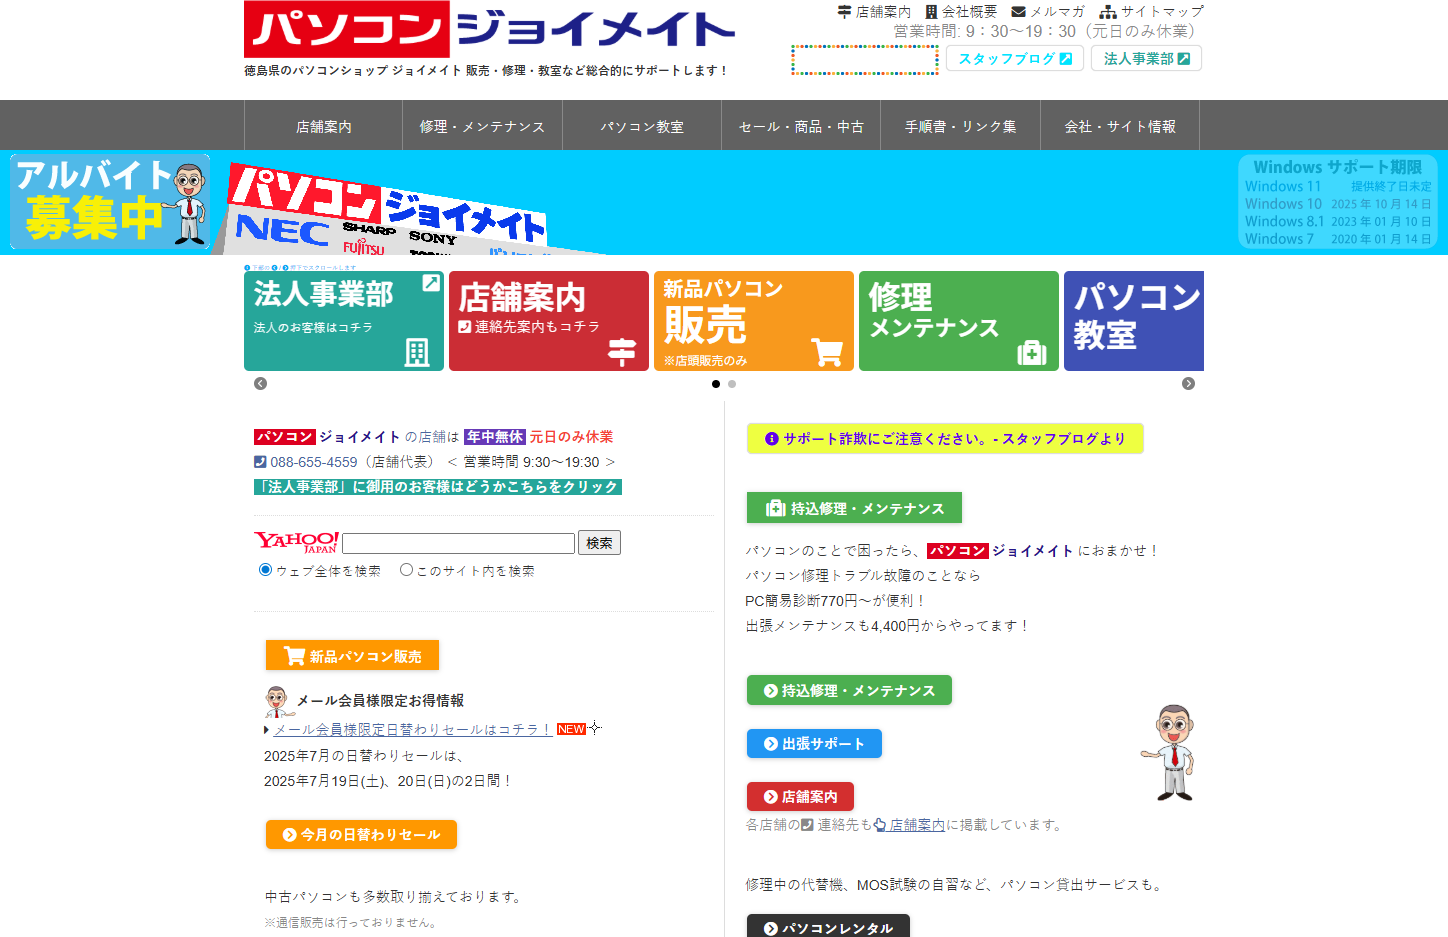The height and width of the screenshot is (937, 1448).
Task: Select the first carousel page dot
Action: (x=716, y=384)
